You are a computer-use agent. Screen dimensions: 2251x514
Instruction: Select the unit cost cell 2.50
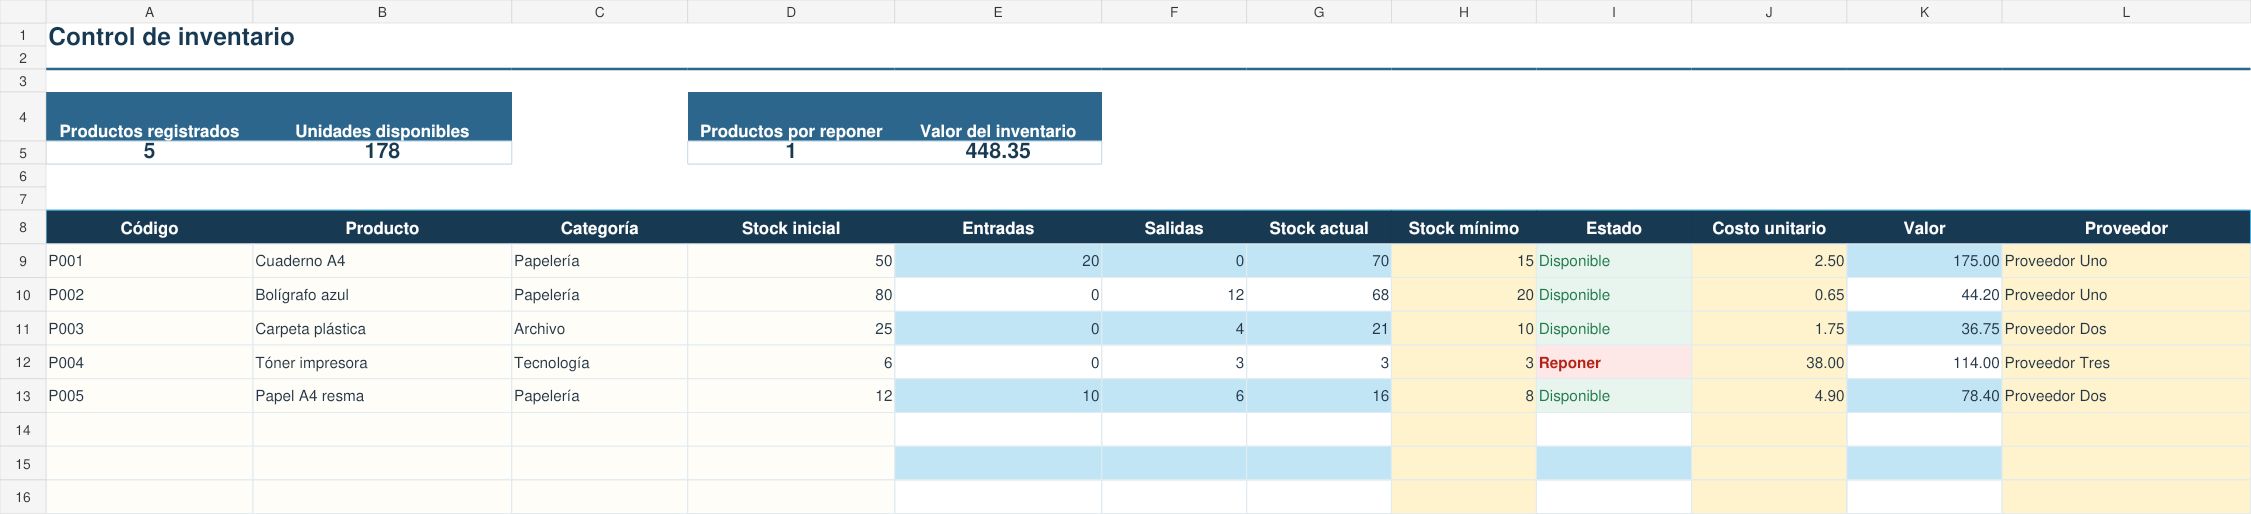tap(1769, 261)
